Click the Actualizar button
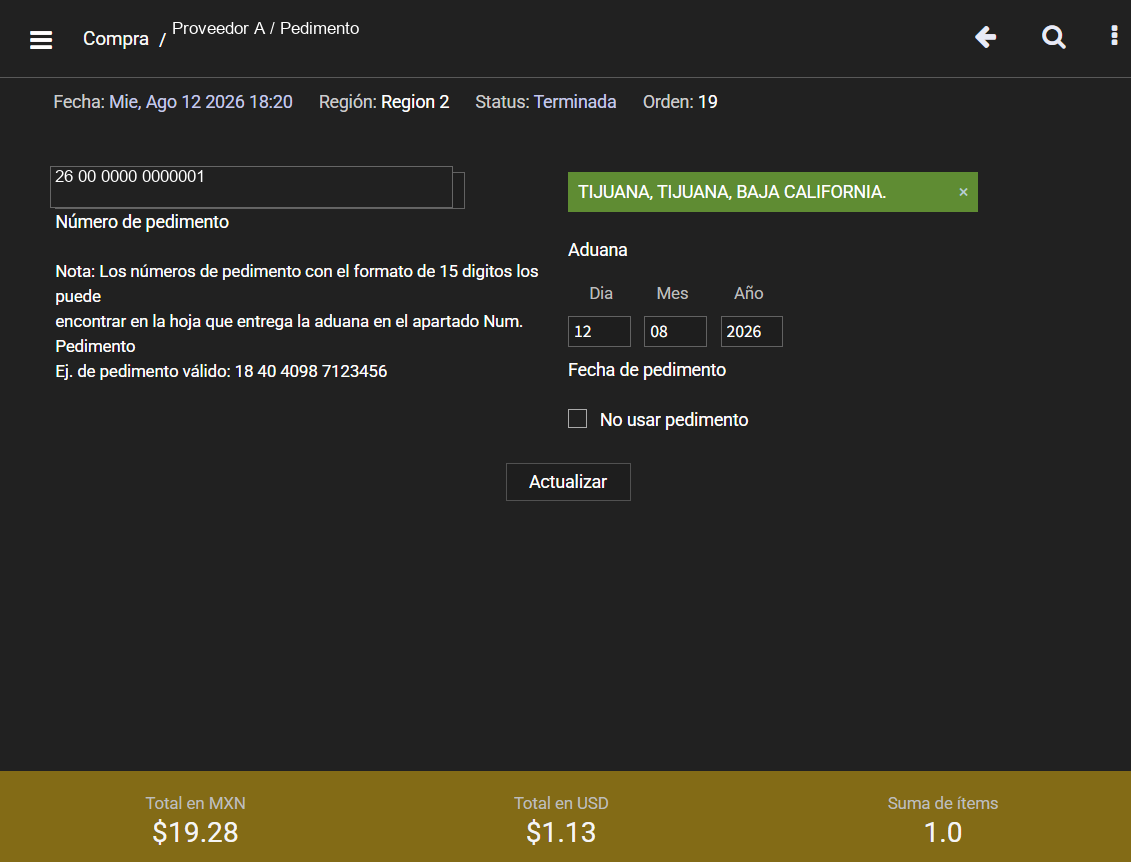 [568, 482]
